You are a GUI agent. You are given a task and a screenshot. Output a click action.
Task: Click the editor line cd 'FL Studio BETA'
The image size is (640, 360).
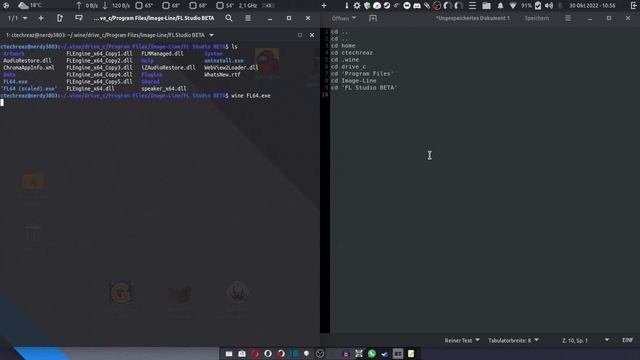(x=364, y=87)
